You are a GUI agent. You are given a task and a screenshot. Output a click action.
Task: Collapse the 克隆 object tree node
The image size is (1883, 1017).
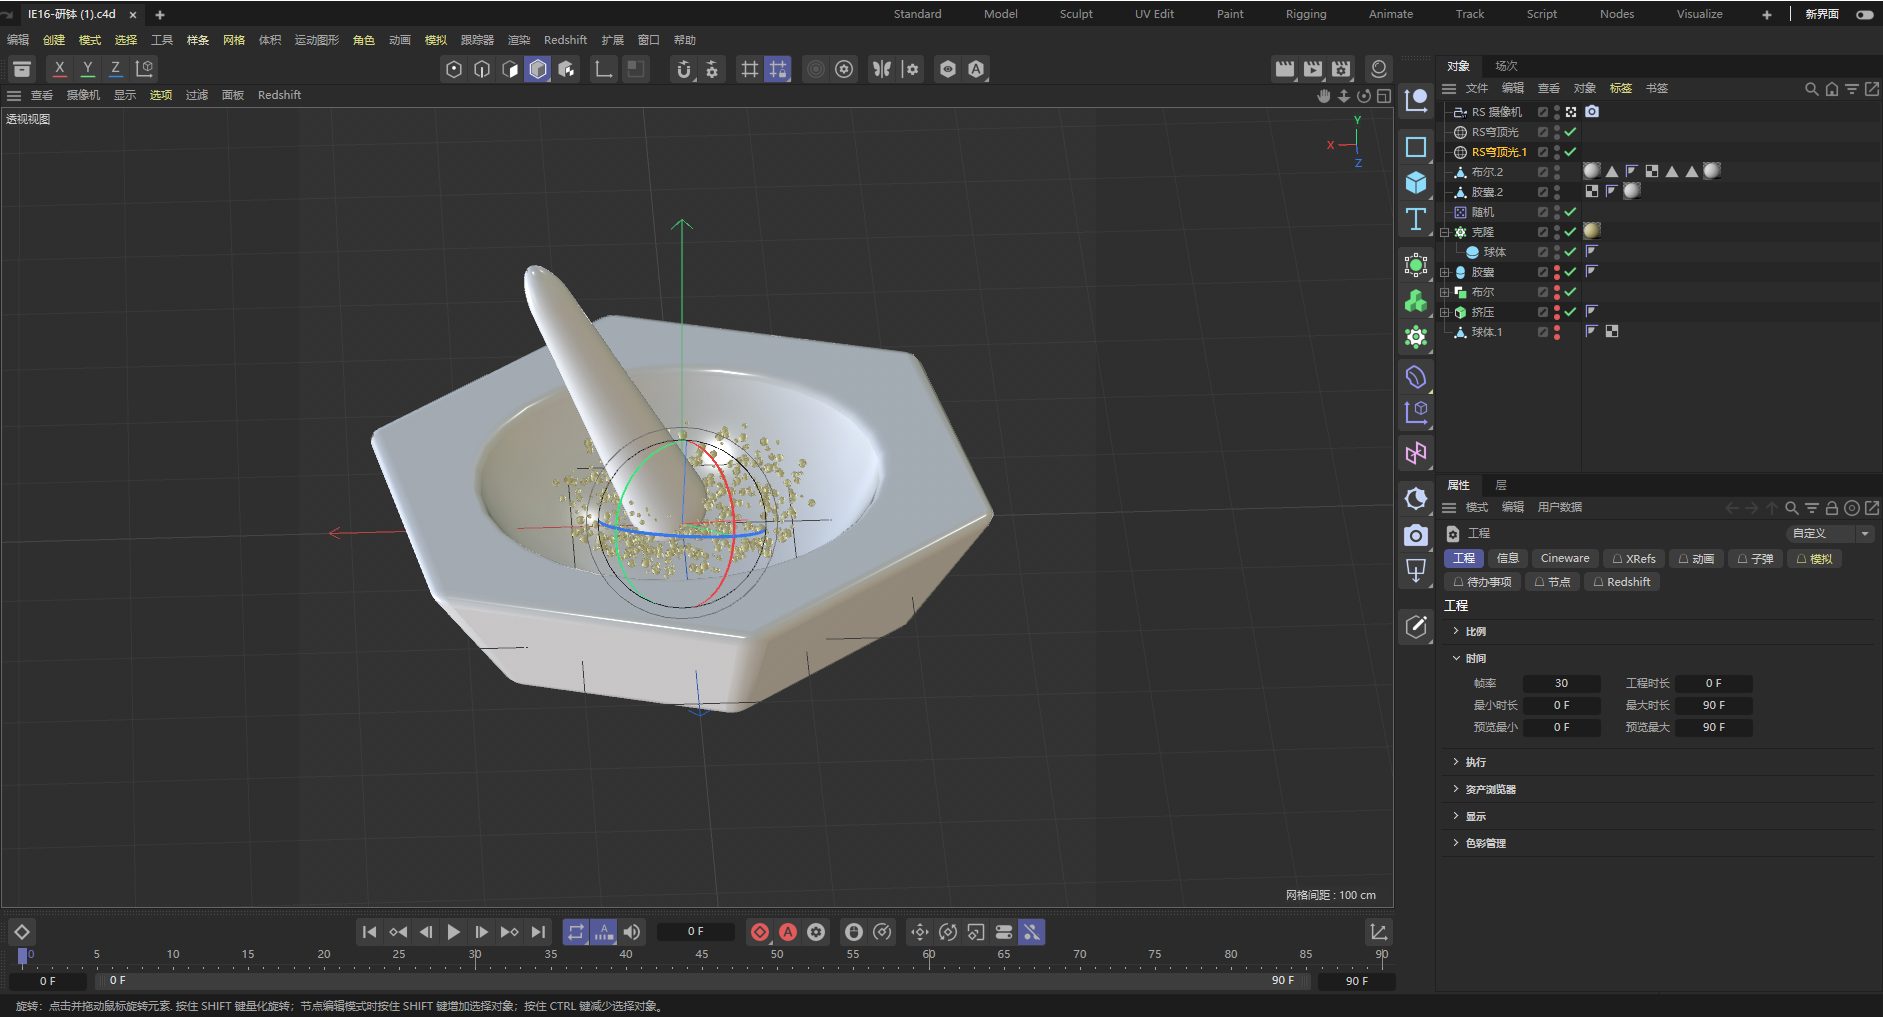(1445, 232)
